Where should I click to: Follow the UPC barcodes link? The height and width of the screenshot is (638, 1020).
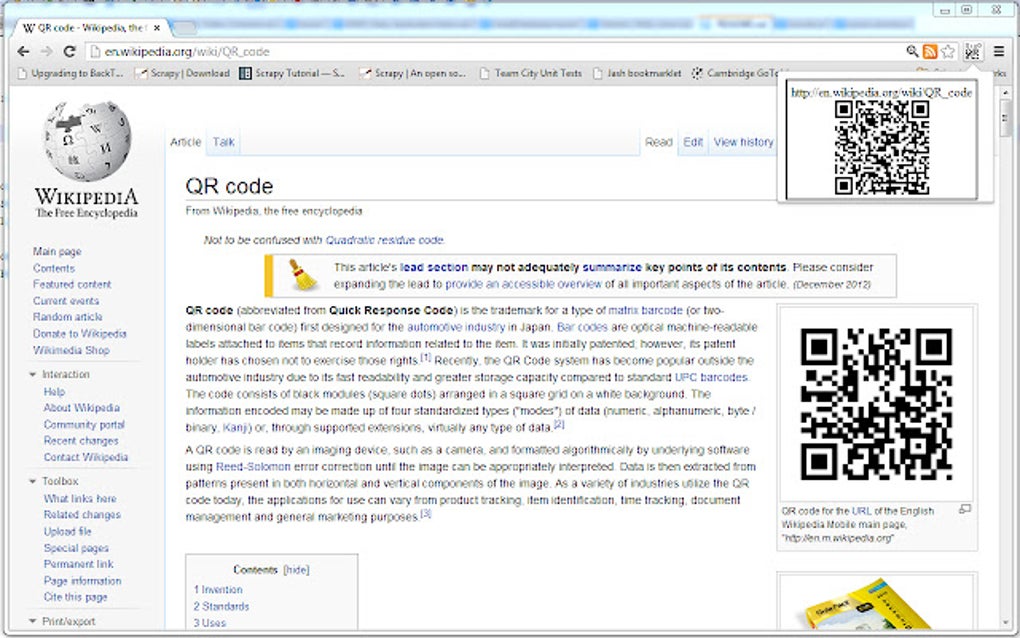click(x=711, y=377)
